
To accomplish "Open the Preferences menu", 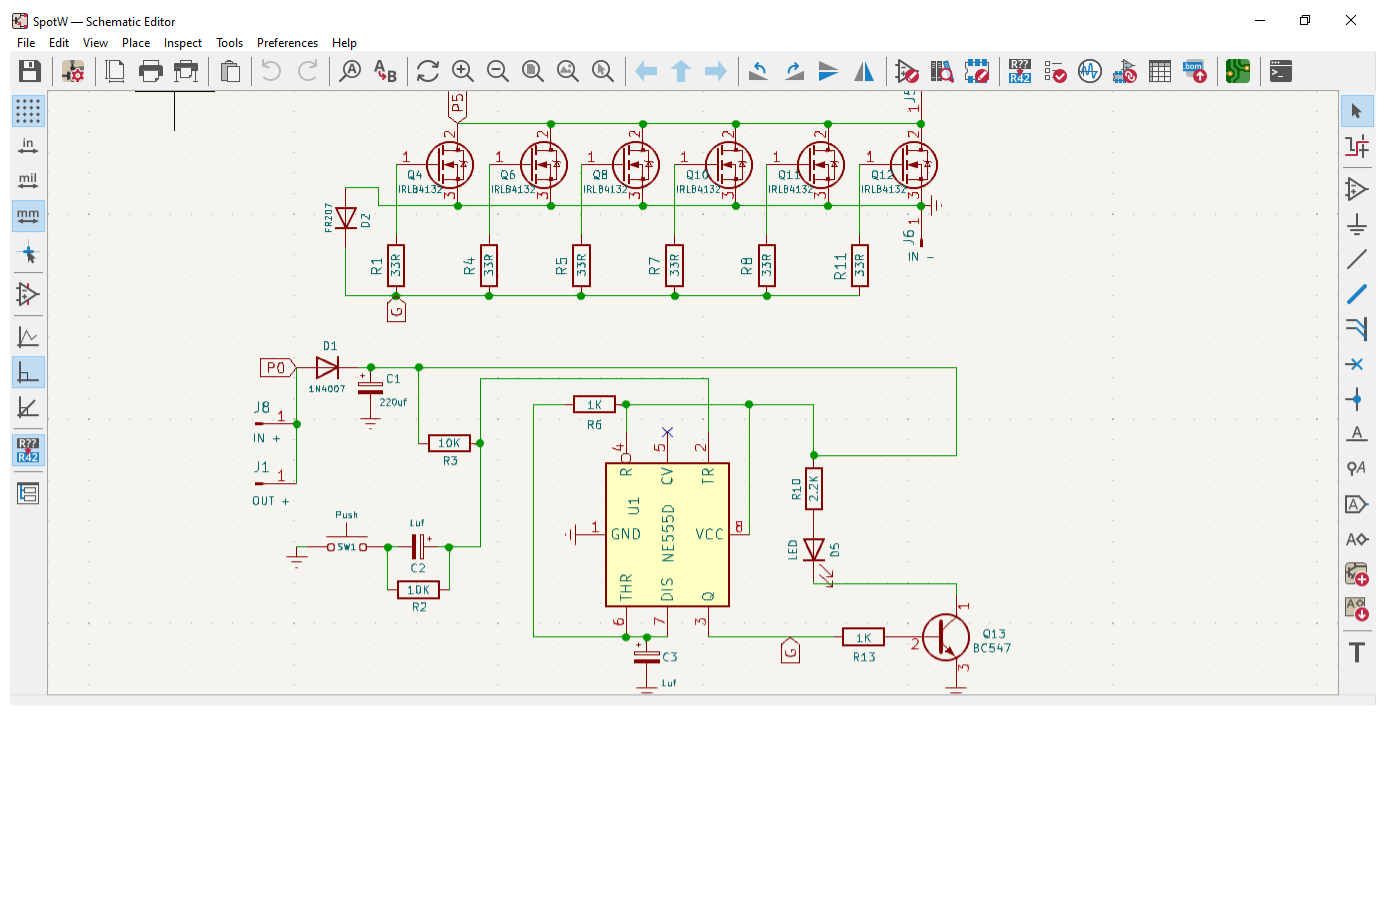I will point(287,43).
